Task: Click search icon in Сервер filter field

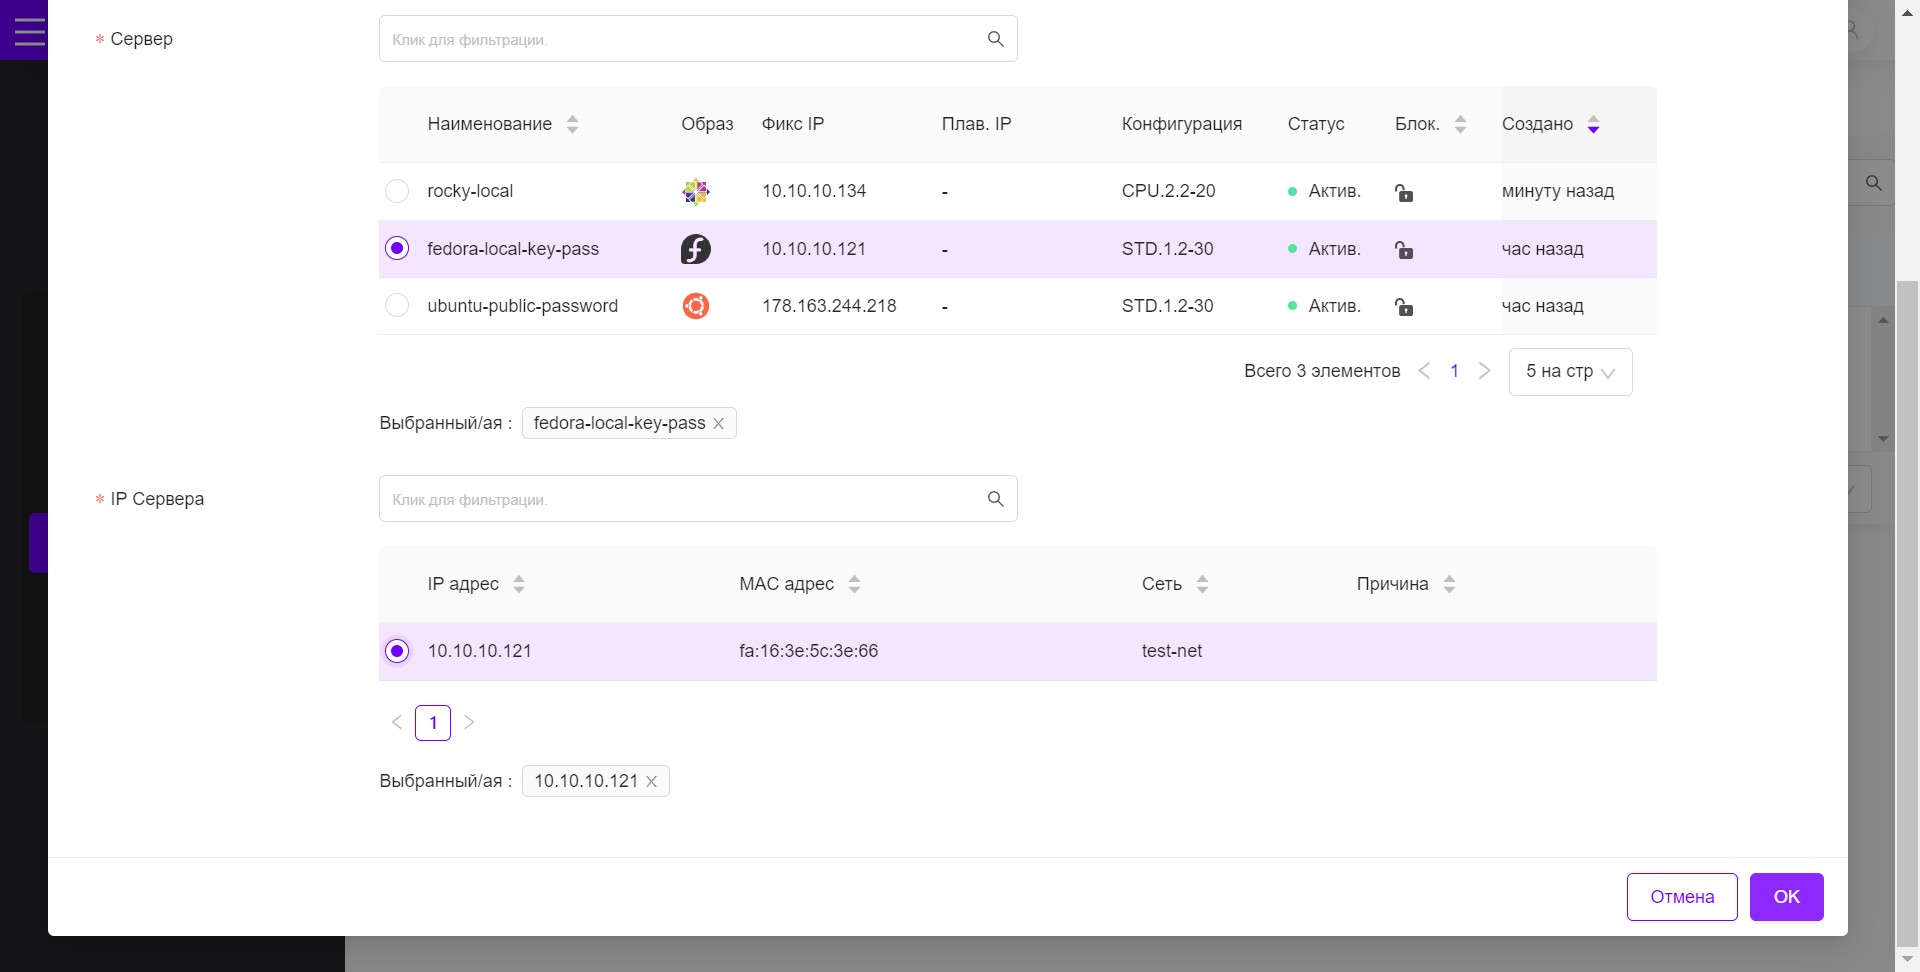Action: click(995, 39)
